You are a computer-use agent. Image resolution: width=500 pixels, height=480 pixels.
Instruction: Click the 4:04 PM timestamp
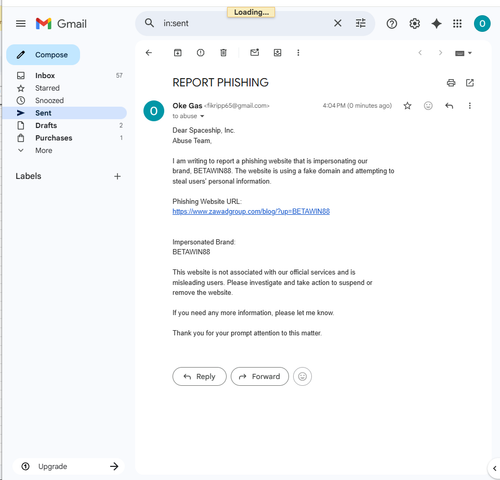tap(357, 106)
